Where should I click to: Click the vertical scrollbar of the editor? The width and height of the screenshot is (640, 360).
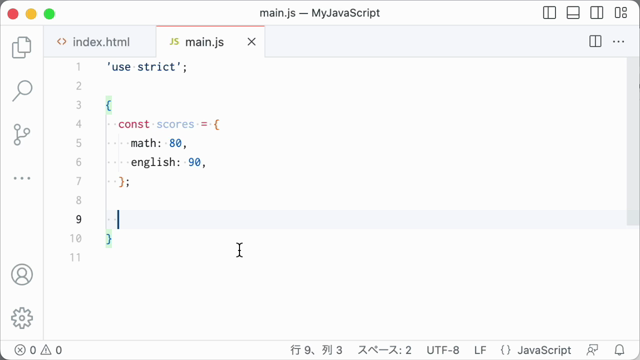point(633,141)
